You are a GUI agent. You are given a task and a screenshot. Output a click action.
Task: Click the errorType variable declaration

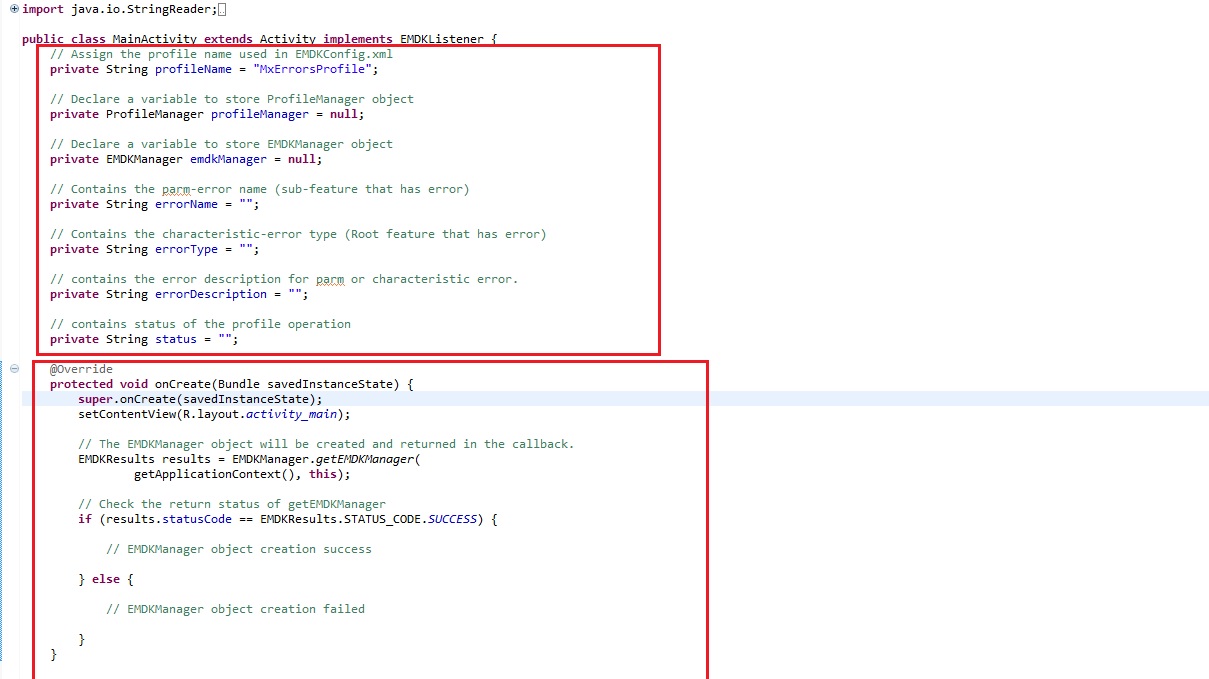[x=182, y=249]
